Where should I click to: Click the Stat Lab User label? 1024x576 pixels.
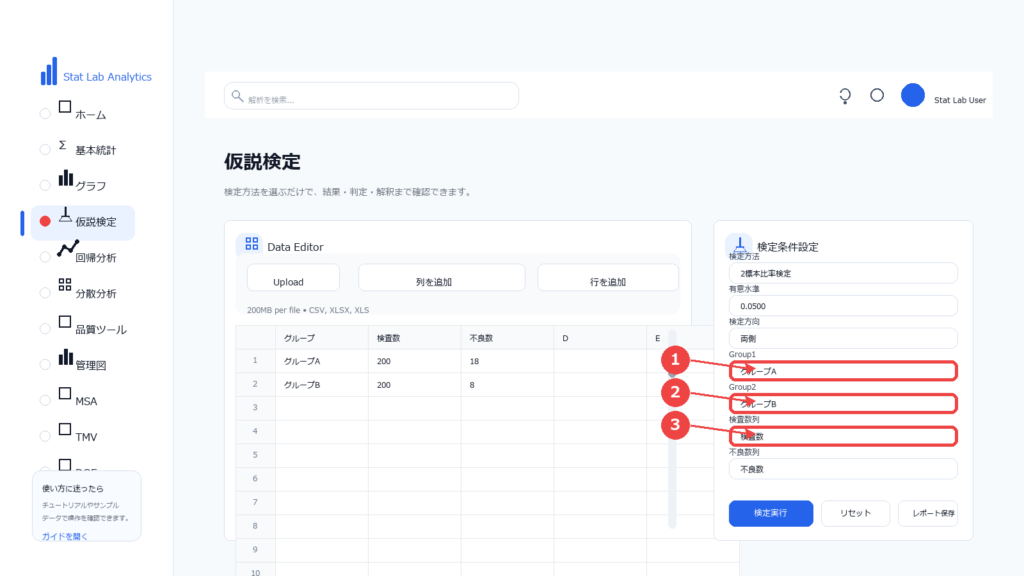tap(959, 100)
